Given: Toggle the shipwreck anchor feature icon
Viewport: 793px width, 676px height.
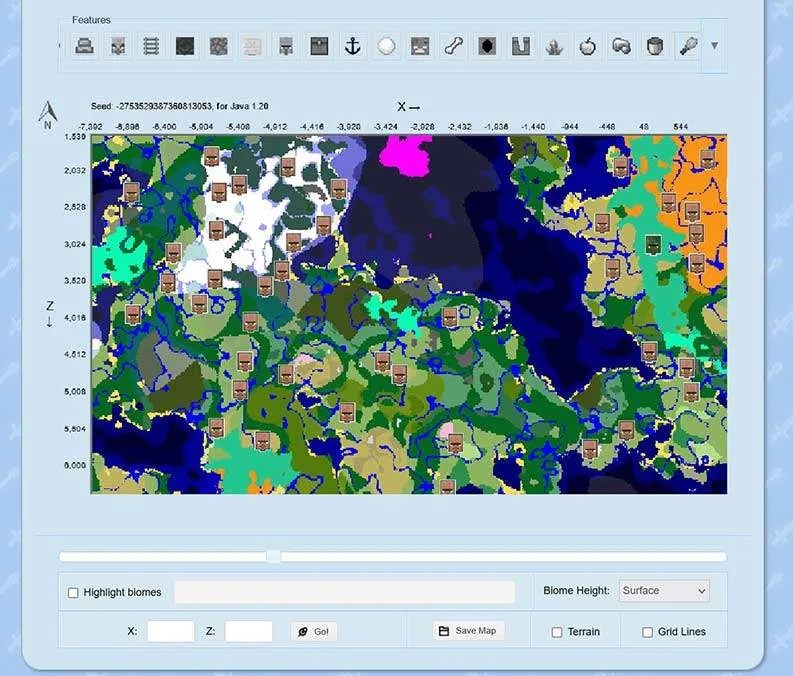Looking at the screenshot, I should (353, 46).
